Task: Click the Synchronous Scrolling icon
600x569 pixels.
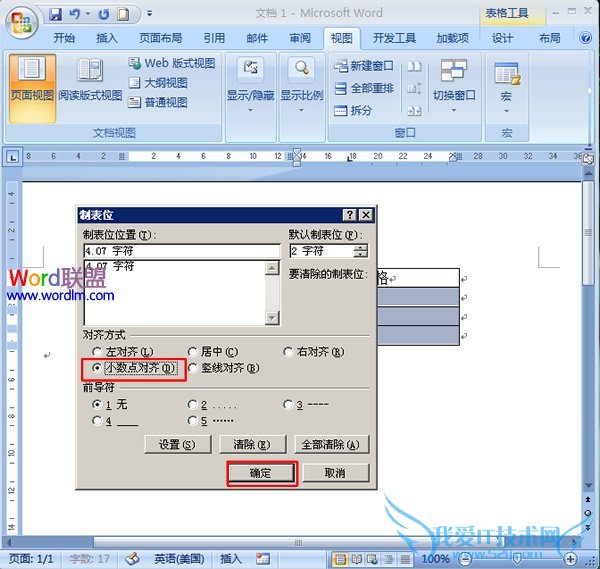Action: pos(414,89)
